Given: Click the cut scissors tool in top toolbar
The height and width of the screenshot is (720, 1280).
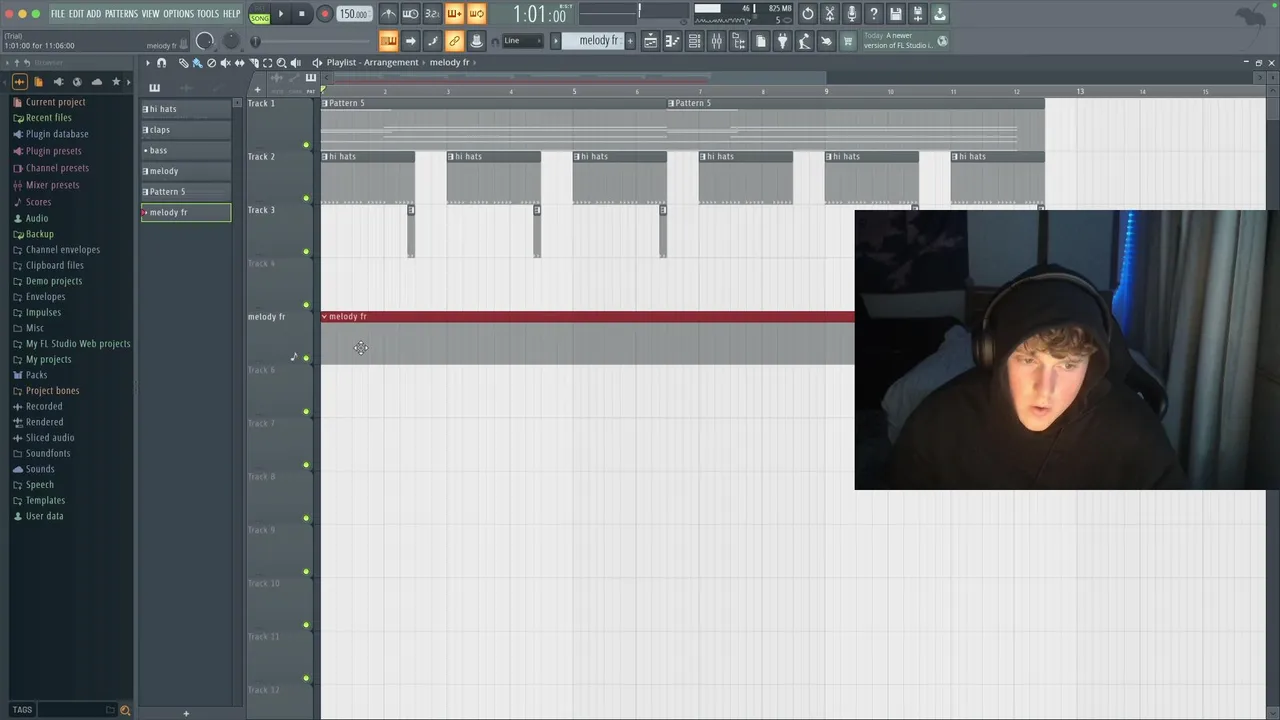Looking at the screenshot, I should tap(830, 14).
